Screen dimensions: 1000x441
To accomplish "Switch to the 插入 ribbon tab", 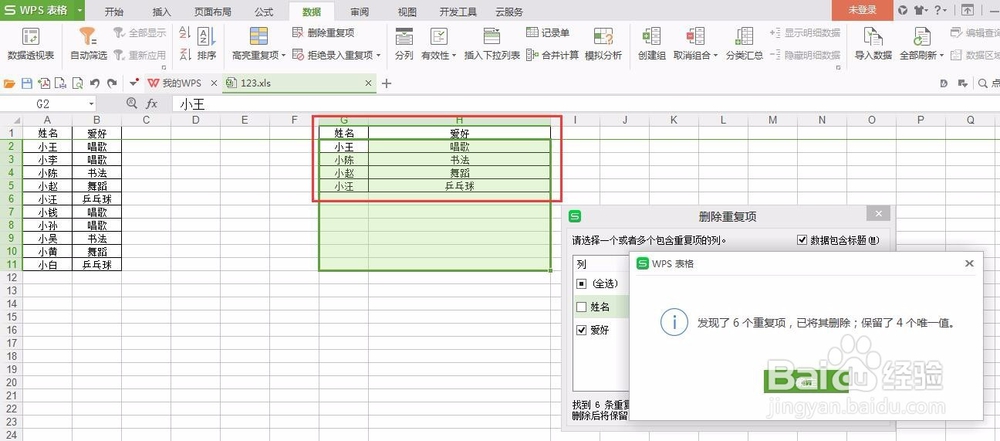I will coord(162,11).
